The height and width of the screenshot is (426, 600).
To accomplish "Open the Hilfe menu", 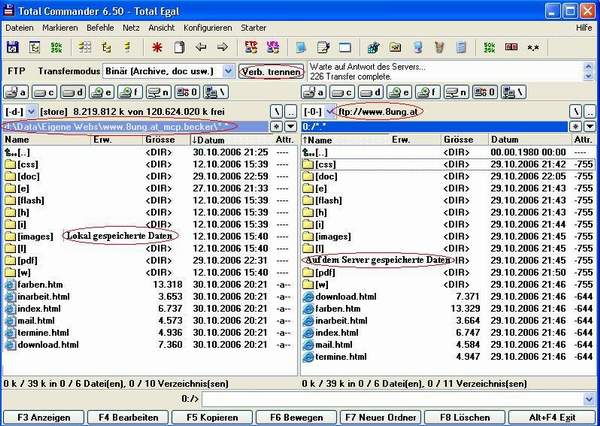I will (584, 28).
